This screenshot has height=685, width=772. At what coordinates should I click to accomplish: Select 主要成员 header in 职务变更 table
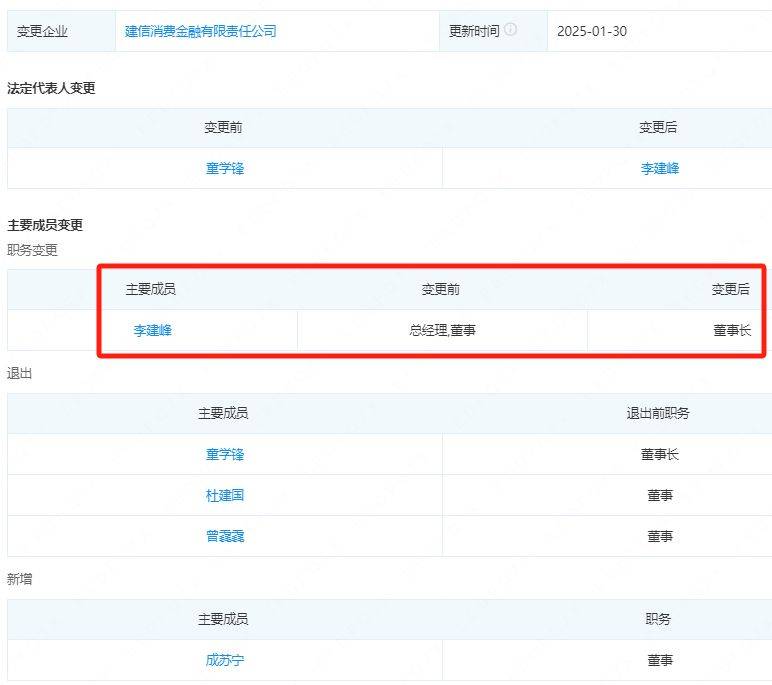point(151,289)
